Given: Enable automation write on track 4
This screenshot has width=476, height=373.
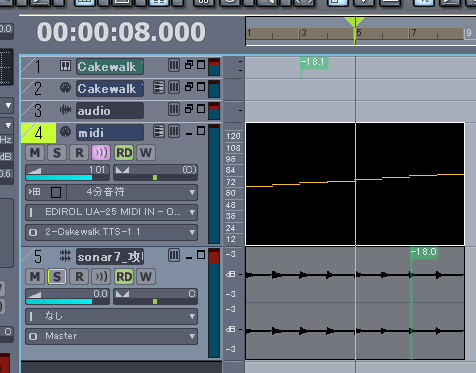Looking at the screenshot, I should (x=146, y=153).
